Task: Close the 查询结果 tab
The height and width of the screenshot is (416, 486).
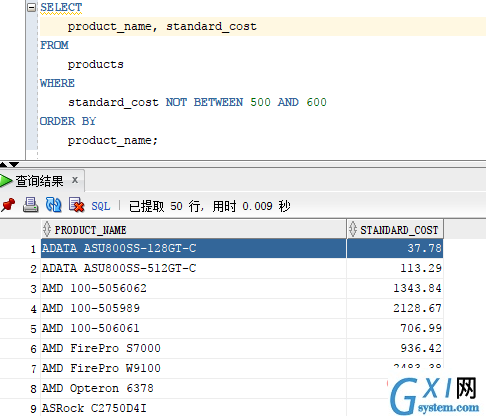Action: click(x=75, y=180)
